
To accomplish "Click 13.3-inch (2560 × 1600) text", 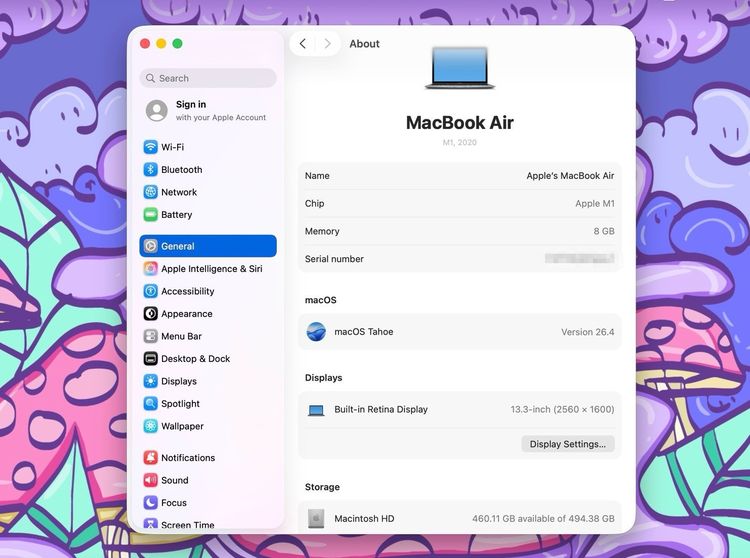I will 562,409.
